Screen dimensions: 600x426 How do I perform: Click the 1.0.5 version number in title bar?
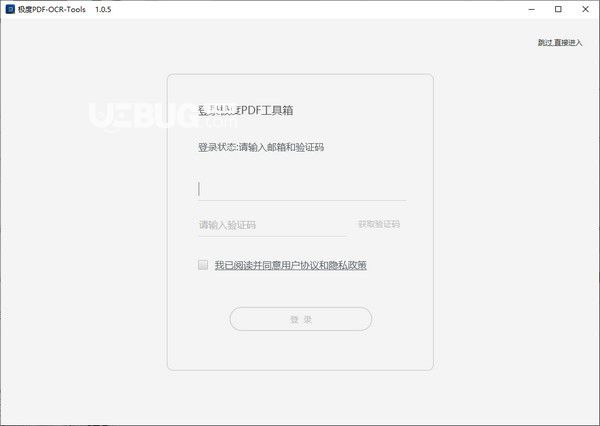(103, 10)
